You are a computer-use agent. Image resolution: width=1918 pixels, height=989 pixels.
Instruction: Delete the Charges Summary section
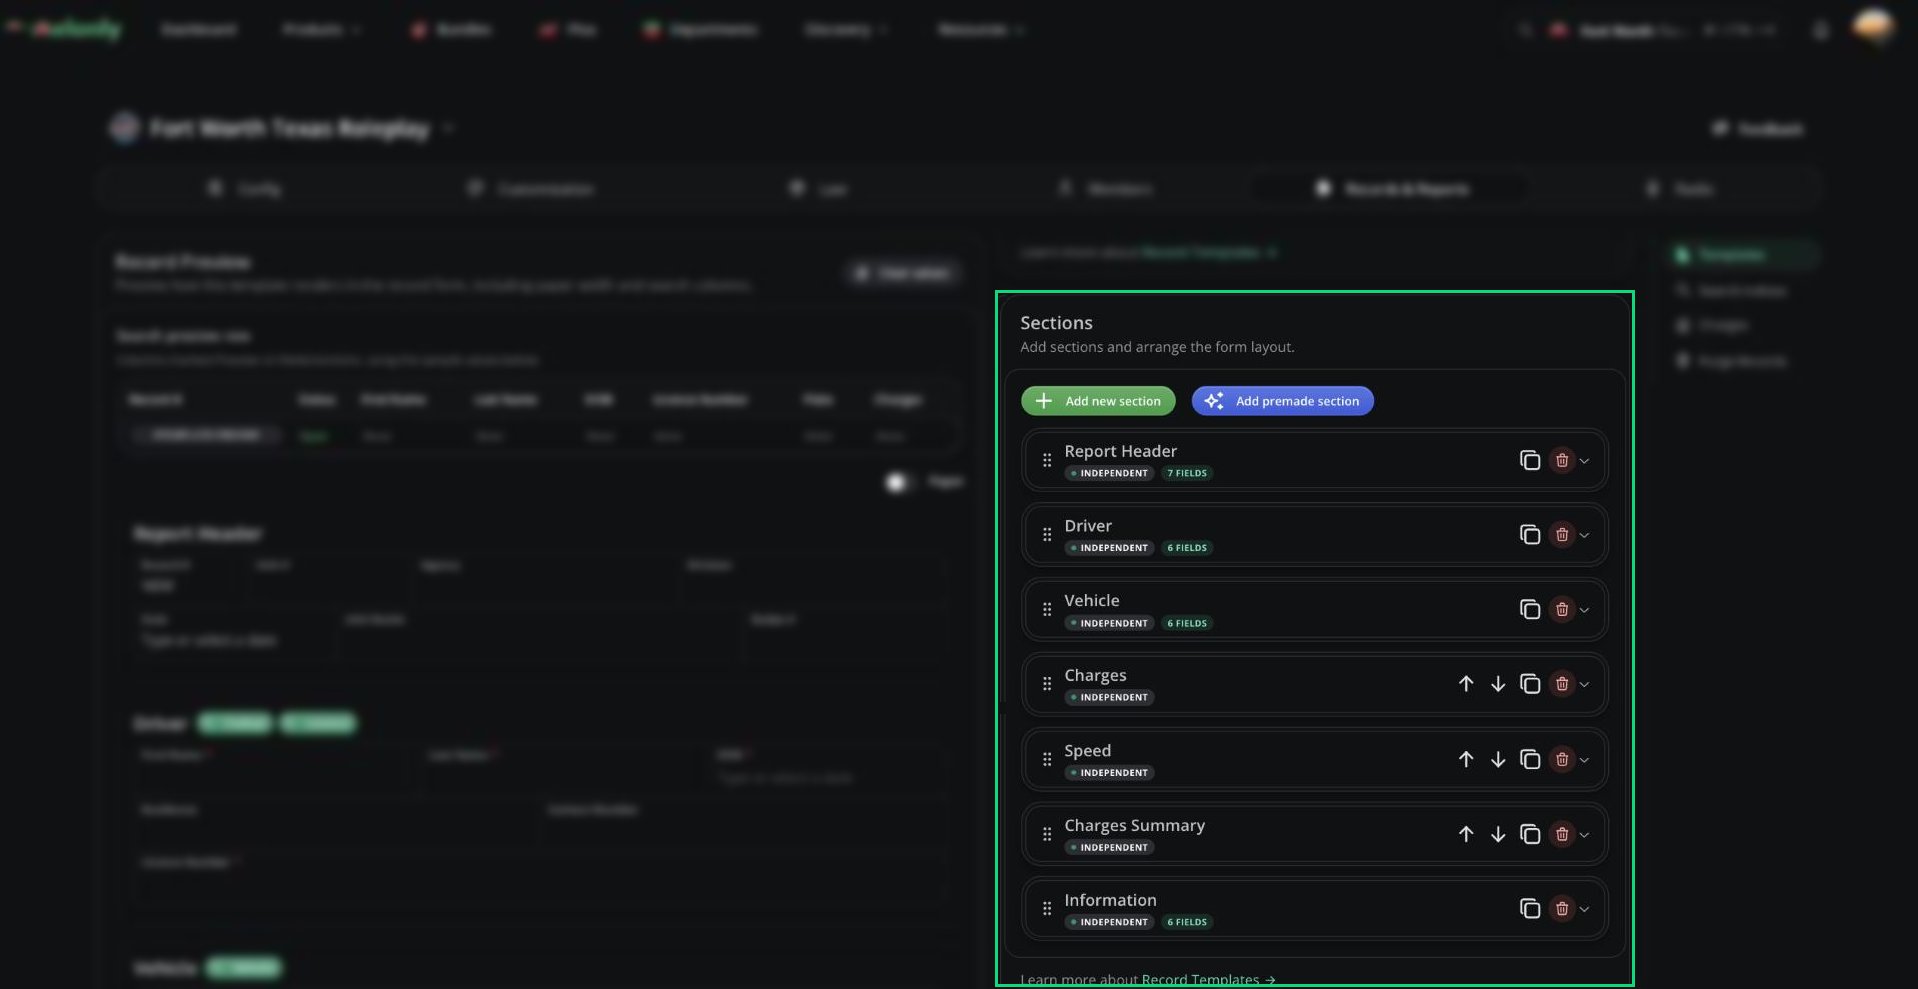[x=1561, y=834]
